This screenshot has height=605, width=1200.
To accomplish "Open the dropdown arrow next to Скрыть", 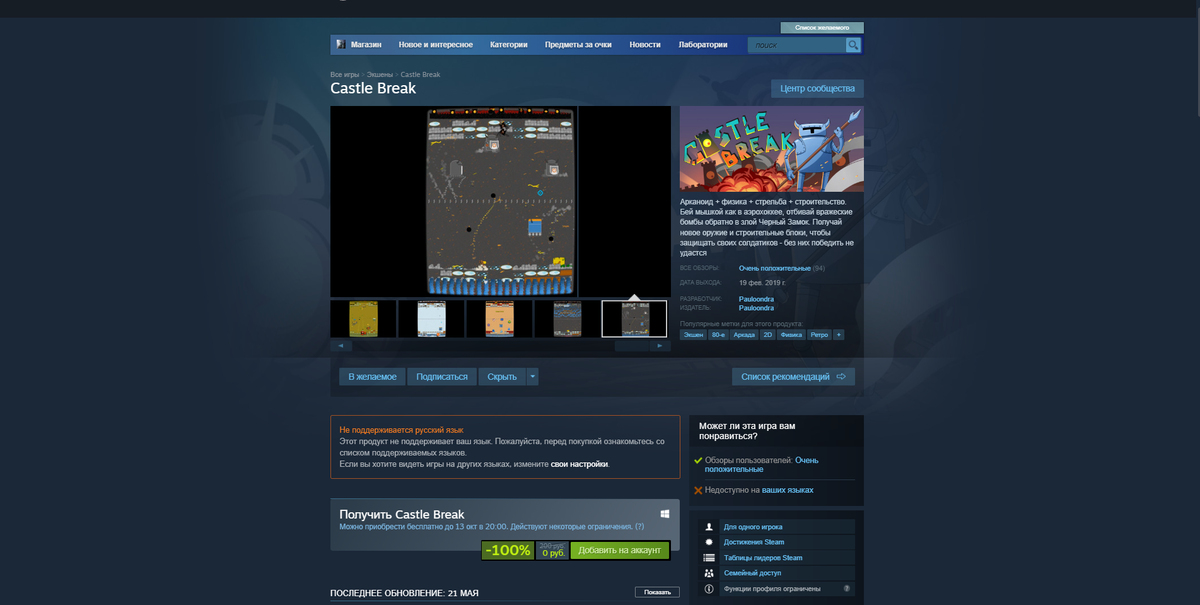I will point(533,376).
